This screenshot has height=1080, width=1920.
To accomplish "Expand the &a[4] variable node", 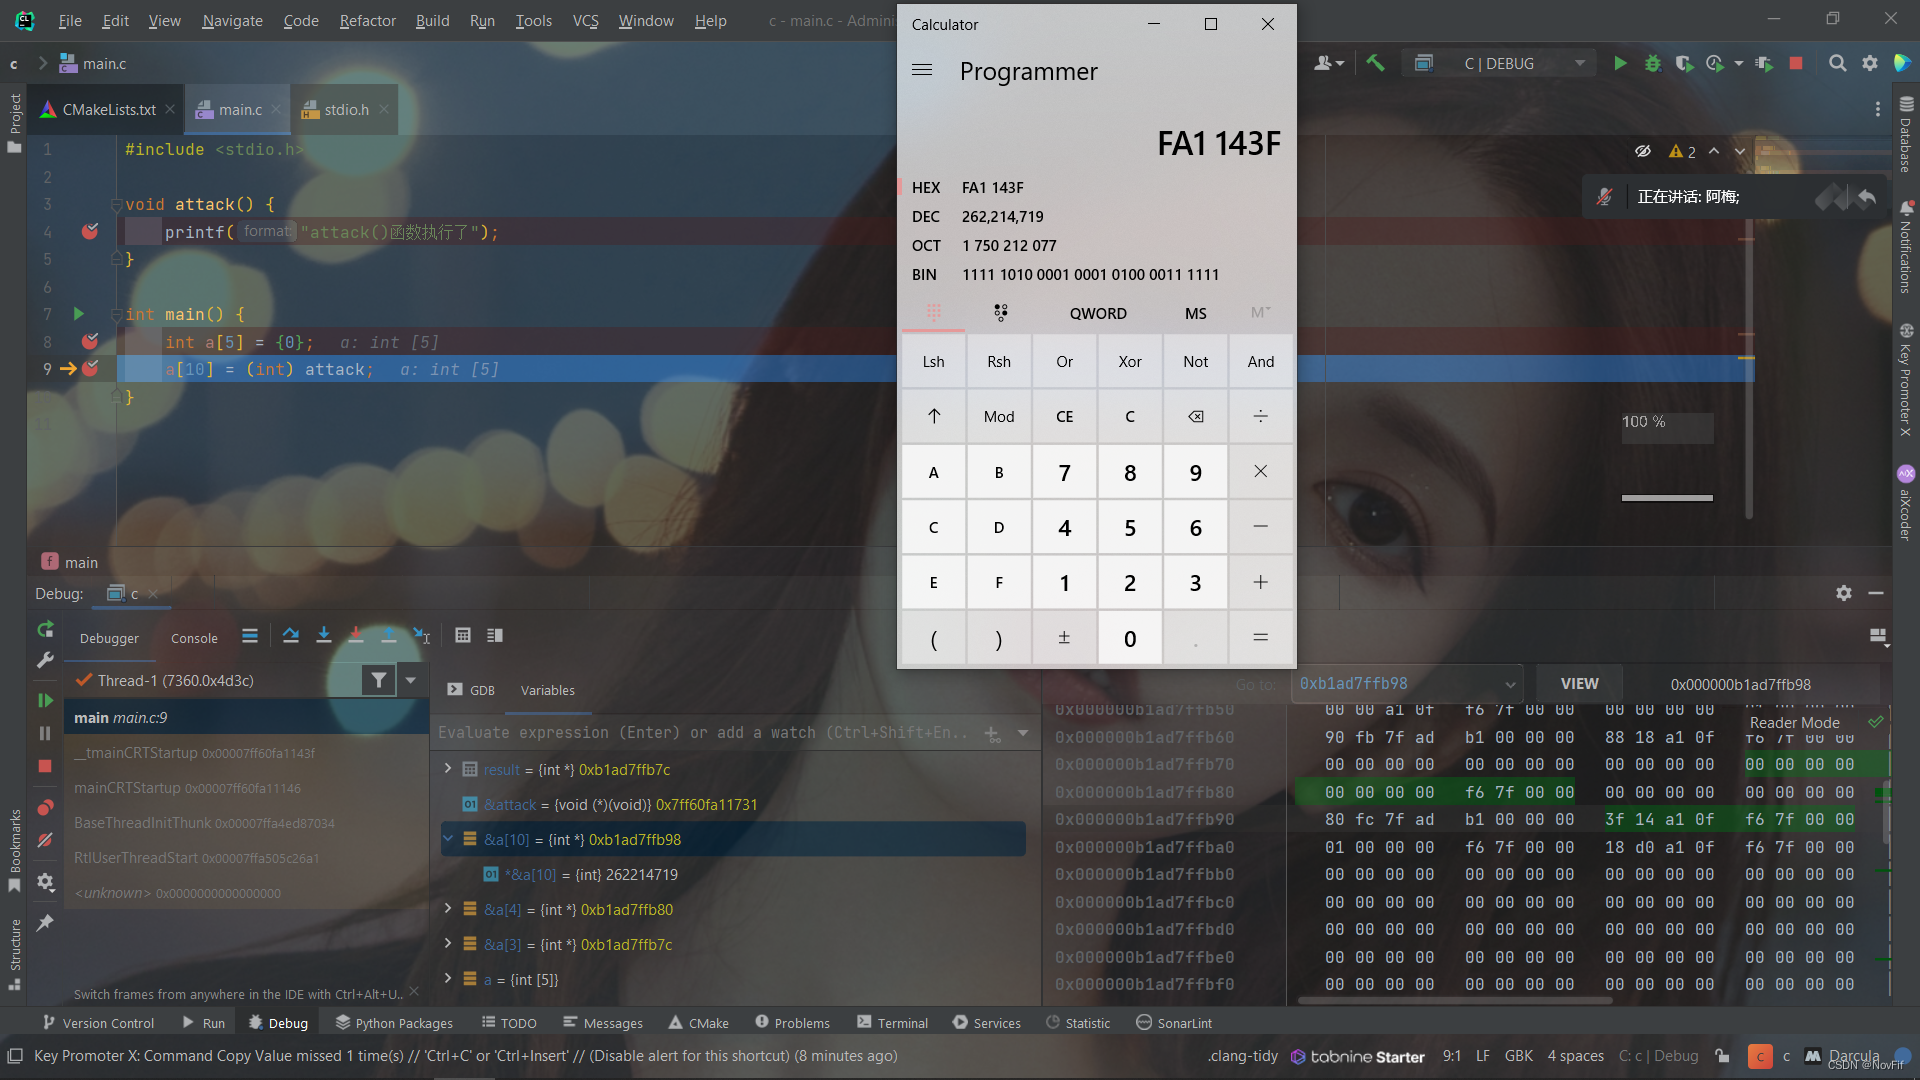I will [448, 909].
